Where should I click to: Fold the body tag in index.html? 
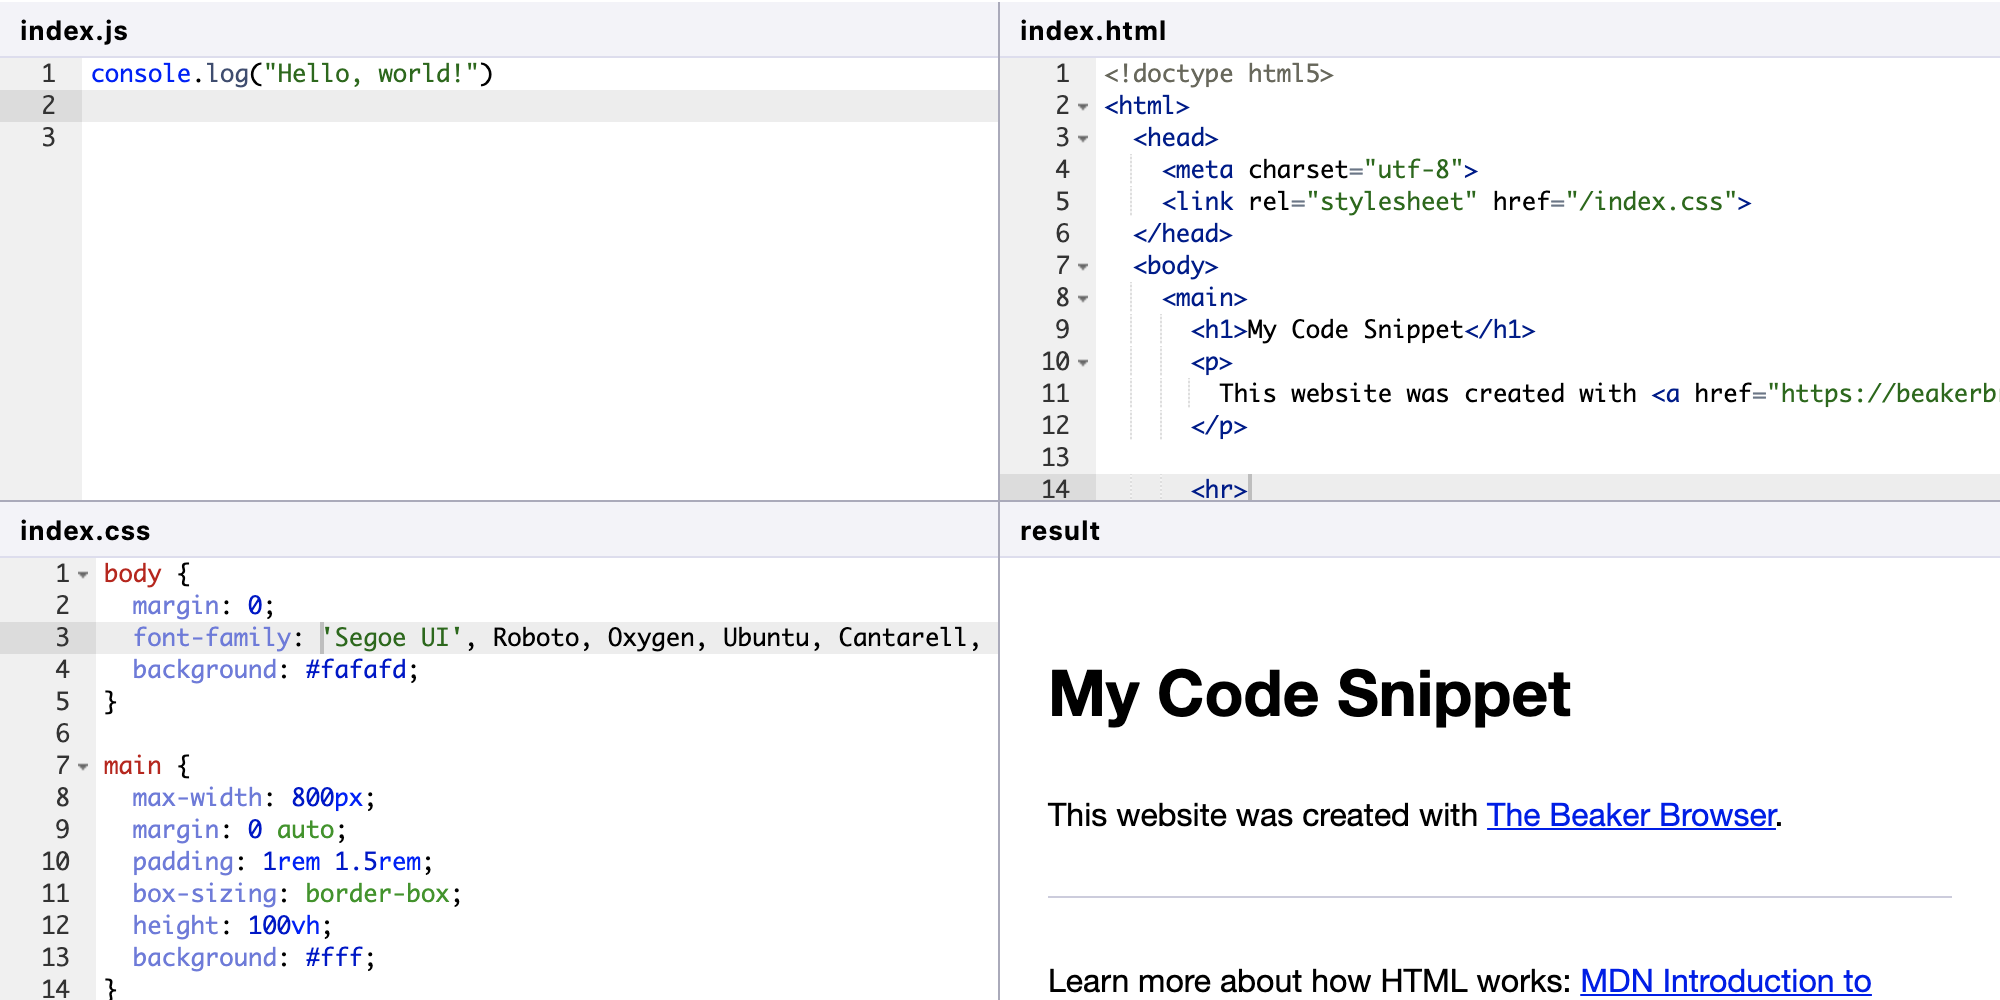(x=1083, y=267)
